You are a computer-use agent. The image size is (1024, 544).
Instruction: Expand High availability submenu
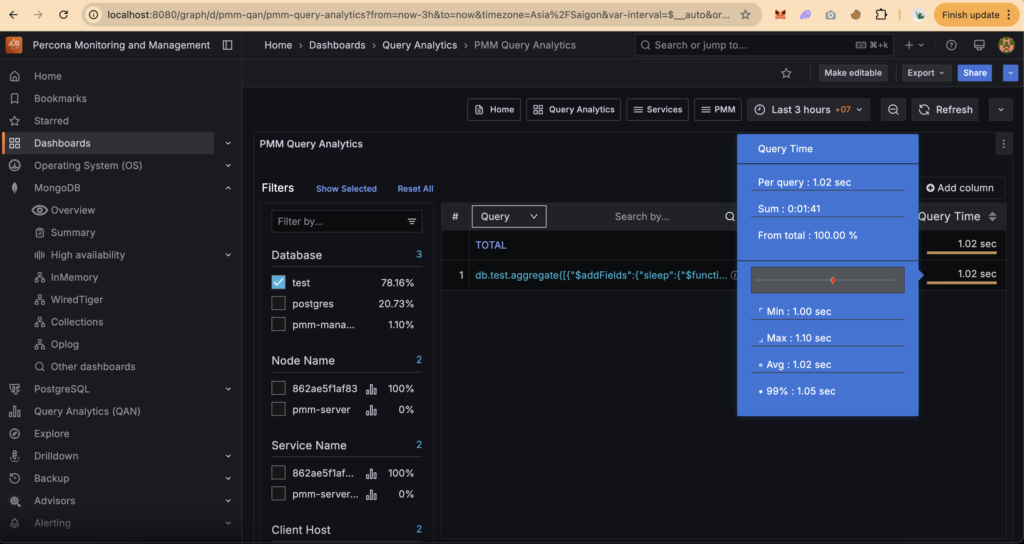point(228,255)
